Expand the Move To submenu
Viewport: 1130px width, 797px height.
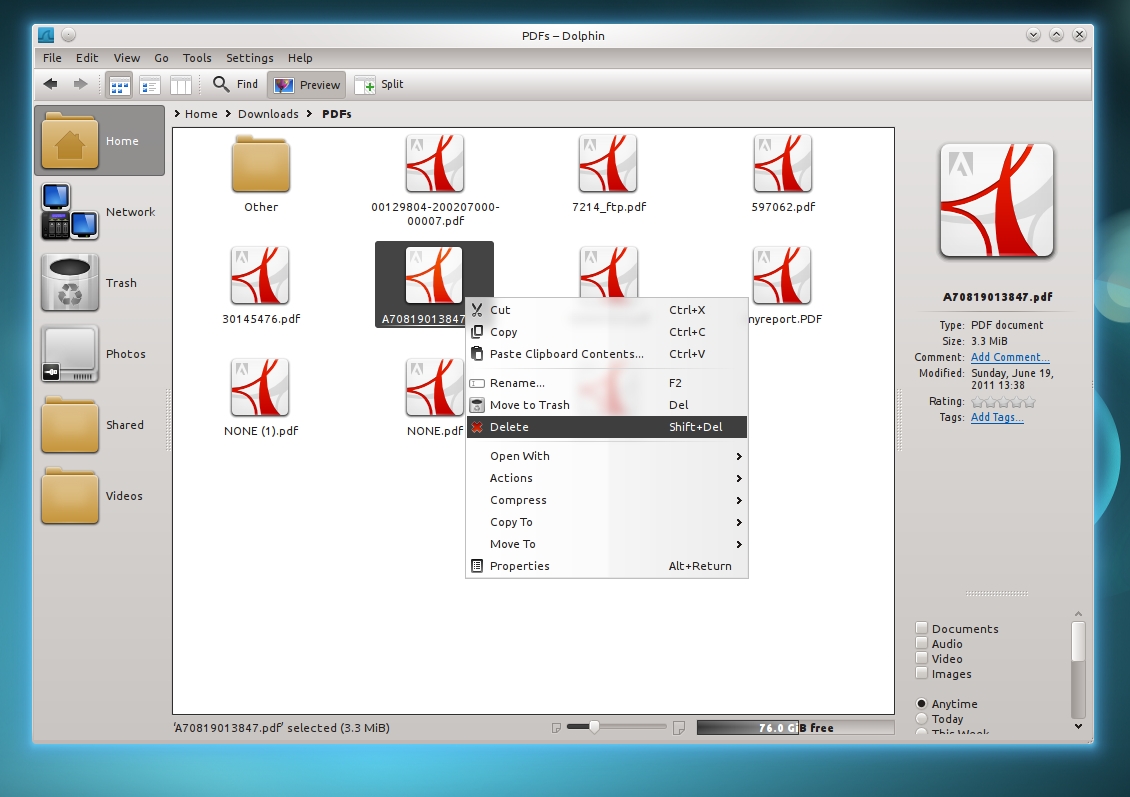[x=607, y=544]
